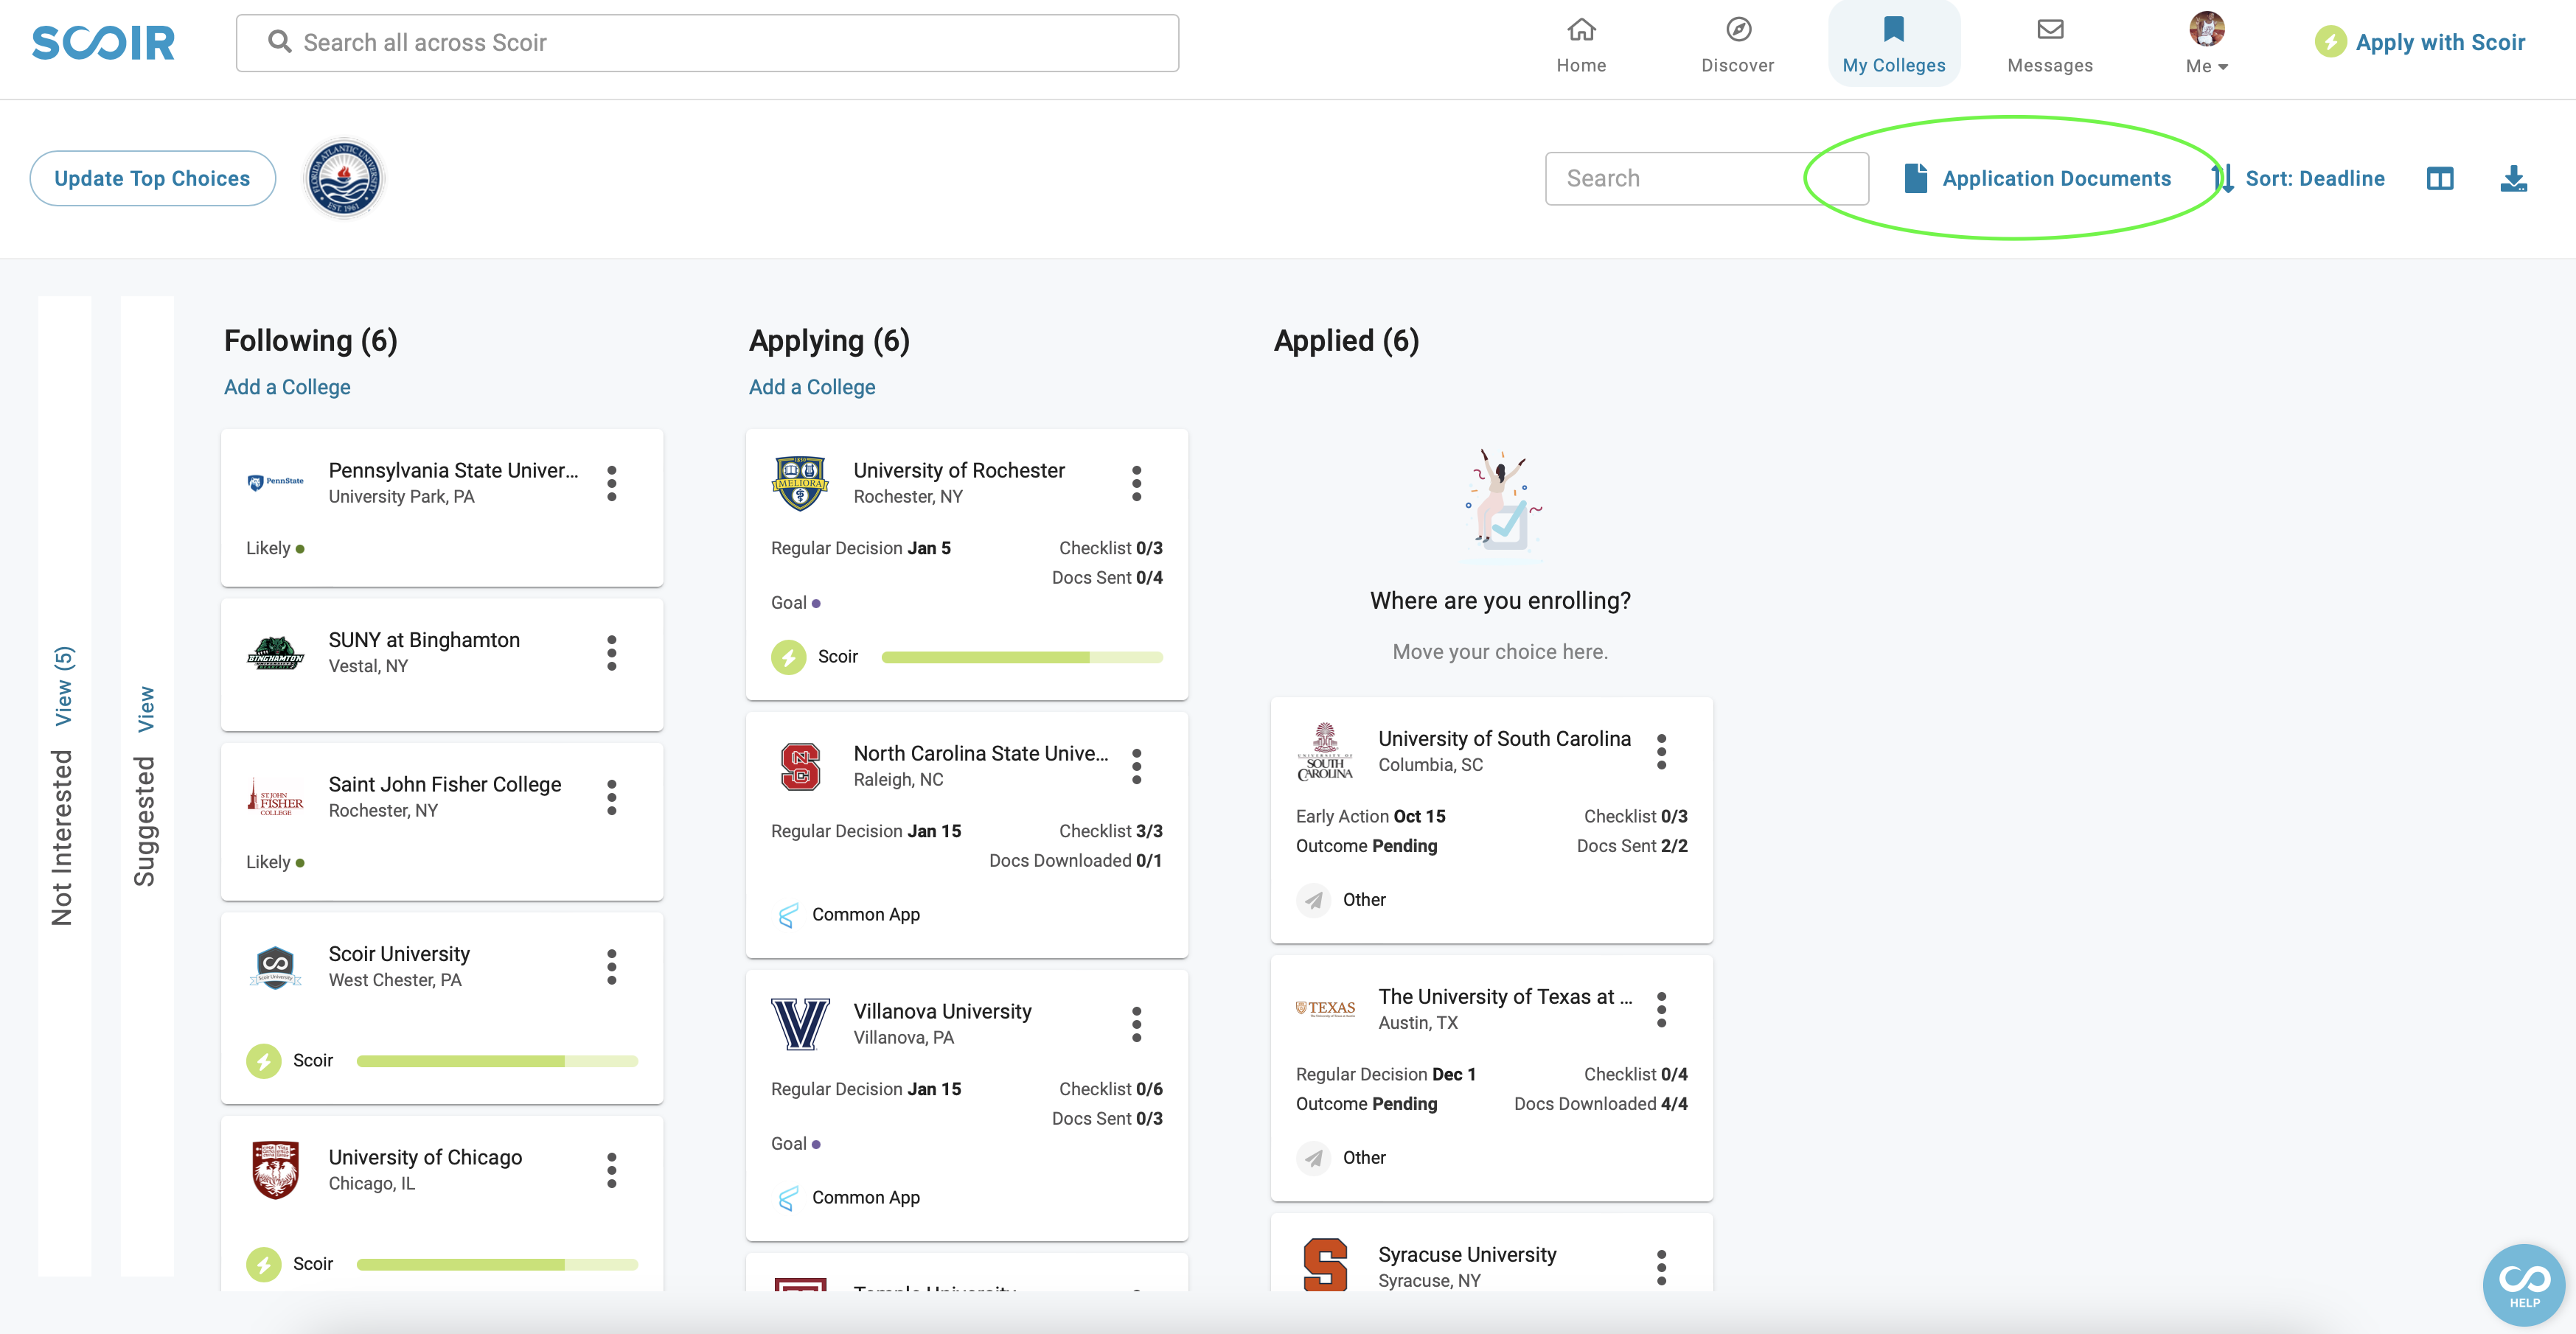The height and width of the screenshot is (1334, 2576).
Task: Click Common App icon on NC State card
Action: [788, 915]
